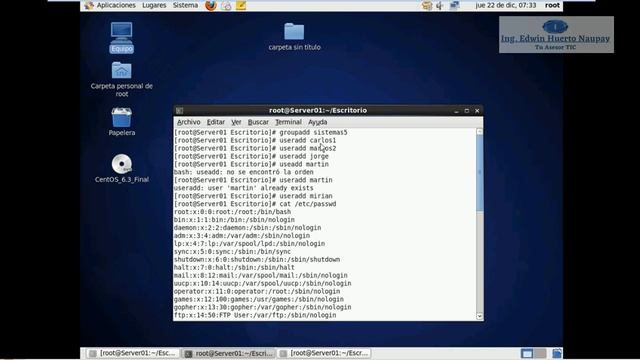The height and width of the screenshot is (360, 640).
Task: Open the Sistema menu
Action: coord(185,5)
